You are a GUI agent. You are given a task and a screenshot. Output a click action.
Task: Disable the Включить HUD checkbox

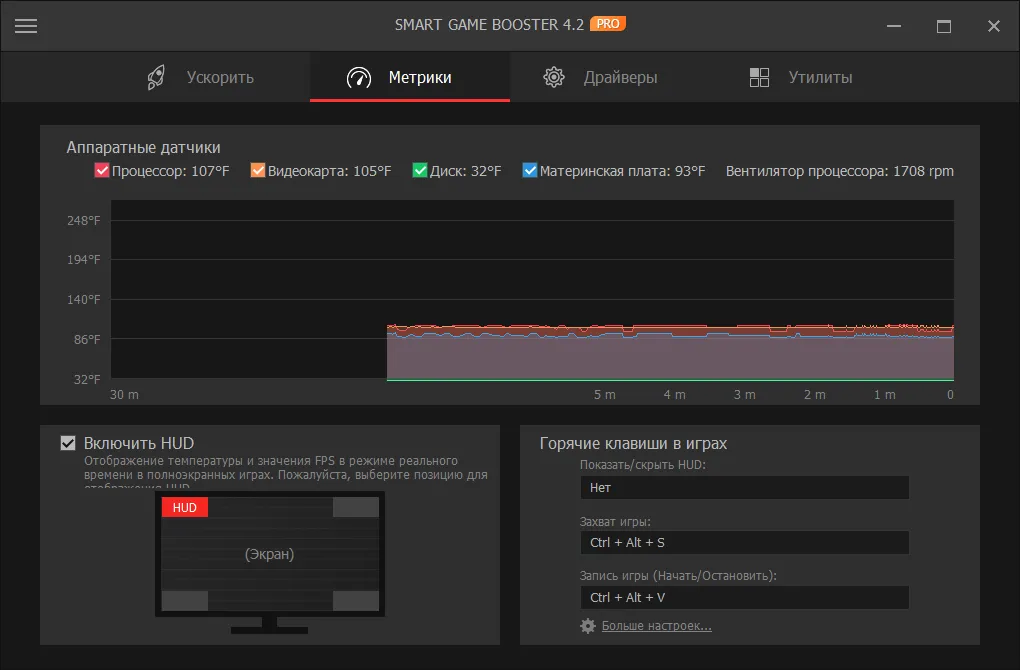[68, 443]
